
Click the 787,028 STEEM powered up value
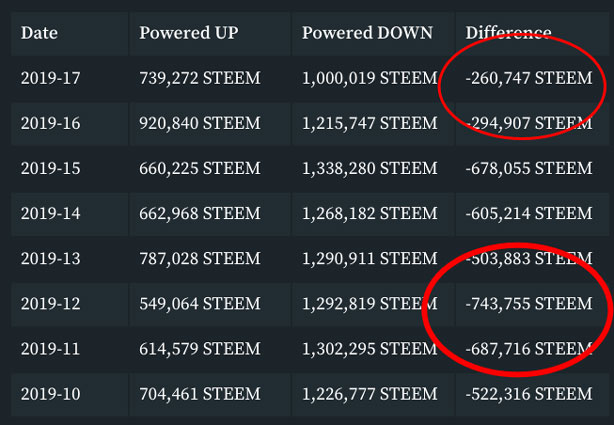coord(200,259)
